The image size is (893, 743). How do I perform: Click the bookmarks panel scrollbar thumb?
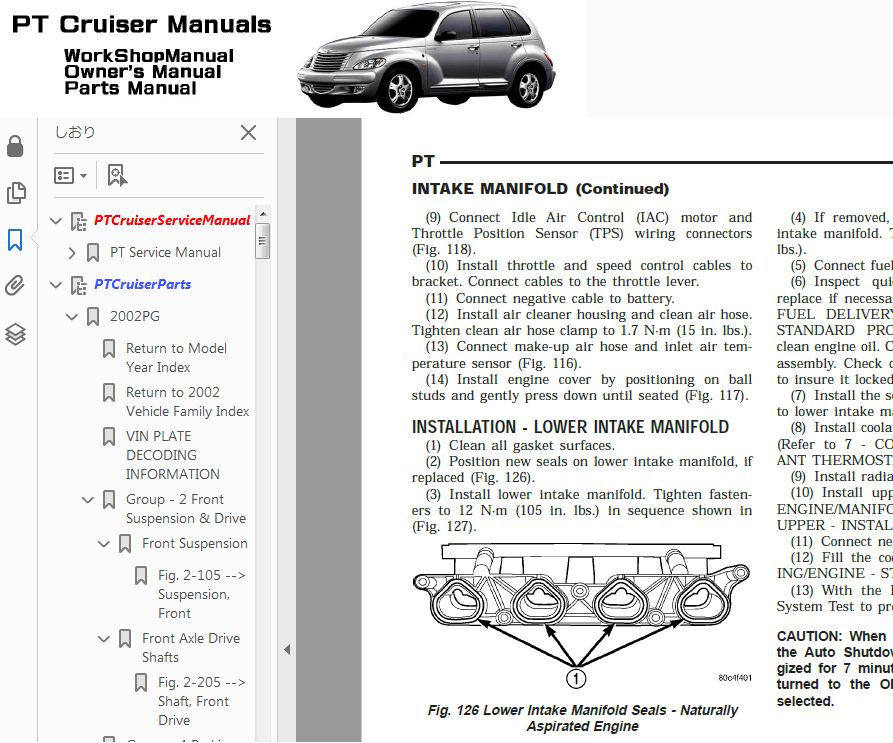pyautogui.click(x=263, y=241)
